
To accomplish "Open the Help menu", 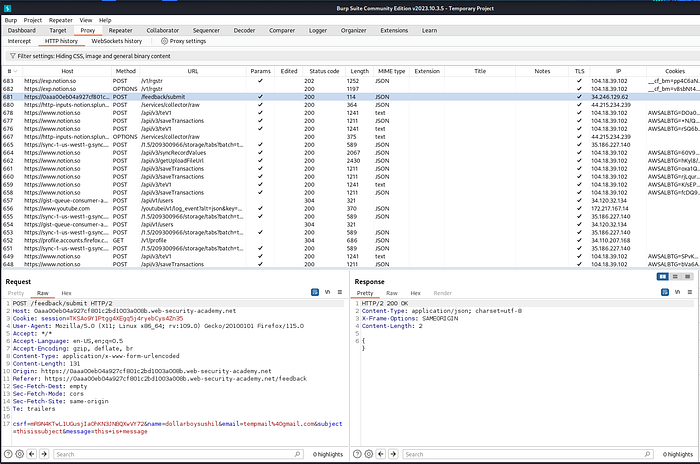I will coord(105,20).
